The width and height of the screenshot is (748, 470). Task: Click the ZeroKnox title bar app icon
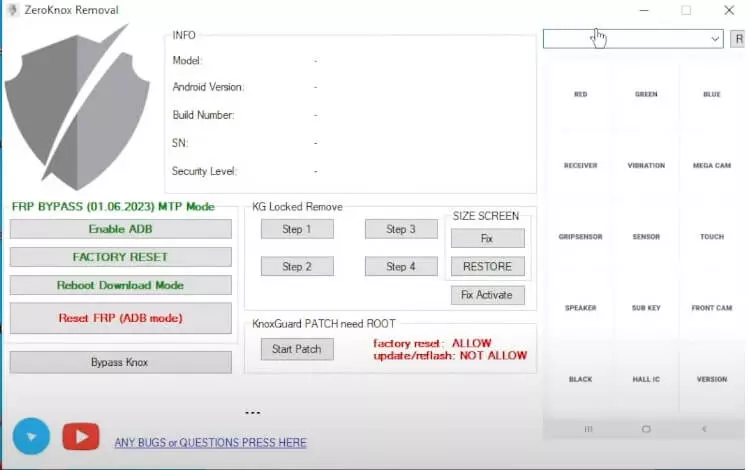click(x=13, y=10)
